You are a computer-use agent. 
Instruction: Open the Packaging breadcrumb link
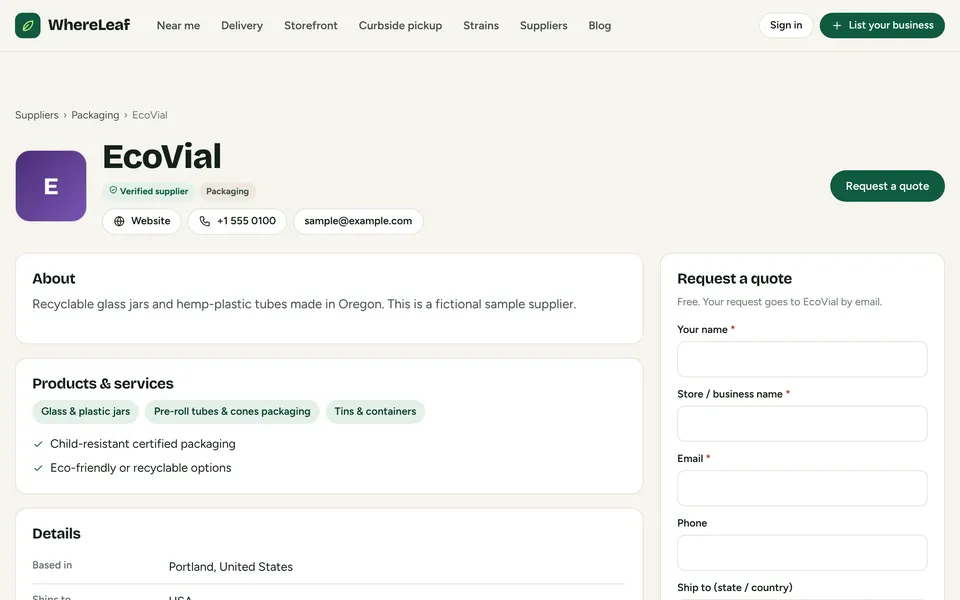[x=95, y=115]
